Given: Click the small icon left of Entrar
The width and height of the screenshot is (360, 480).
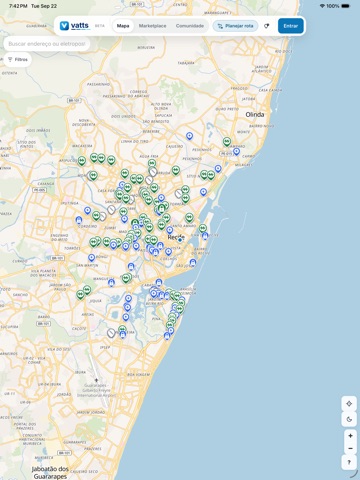Looking at the screenshot, I should [x=267, y=26].
